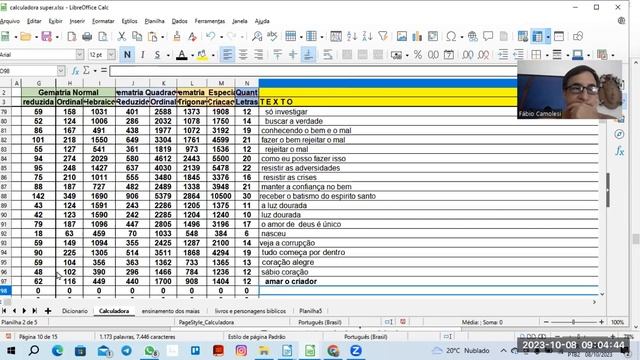Save the spreadsheet with the Save icon
640x360 pixels.
tap(47, 37)
